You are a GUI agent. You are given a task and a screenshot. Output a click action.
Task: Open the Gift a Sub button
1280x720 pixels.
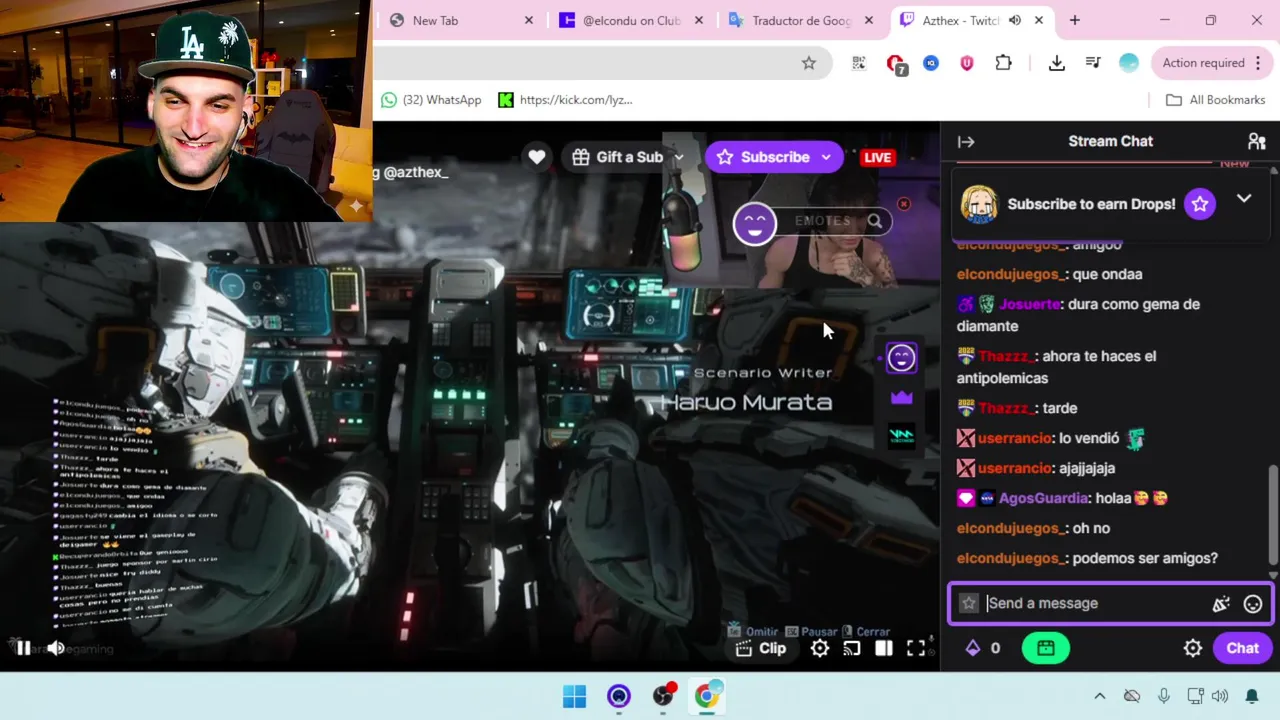[616, 157]
